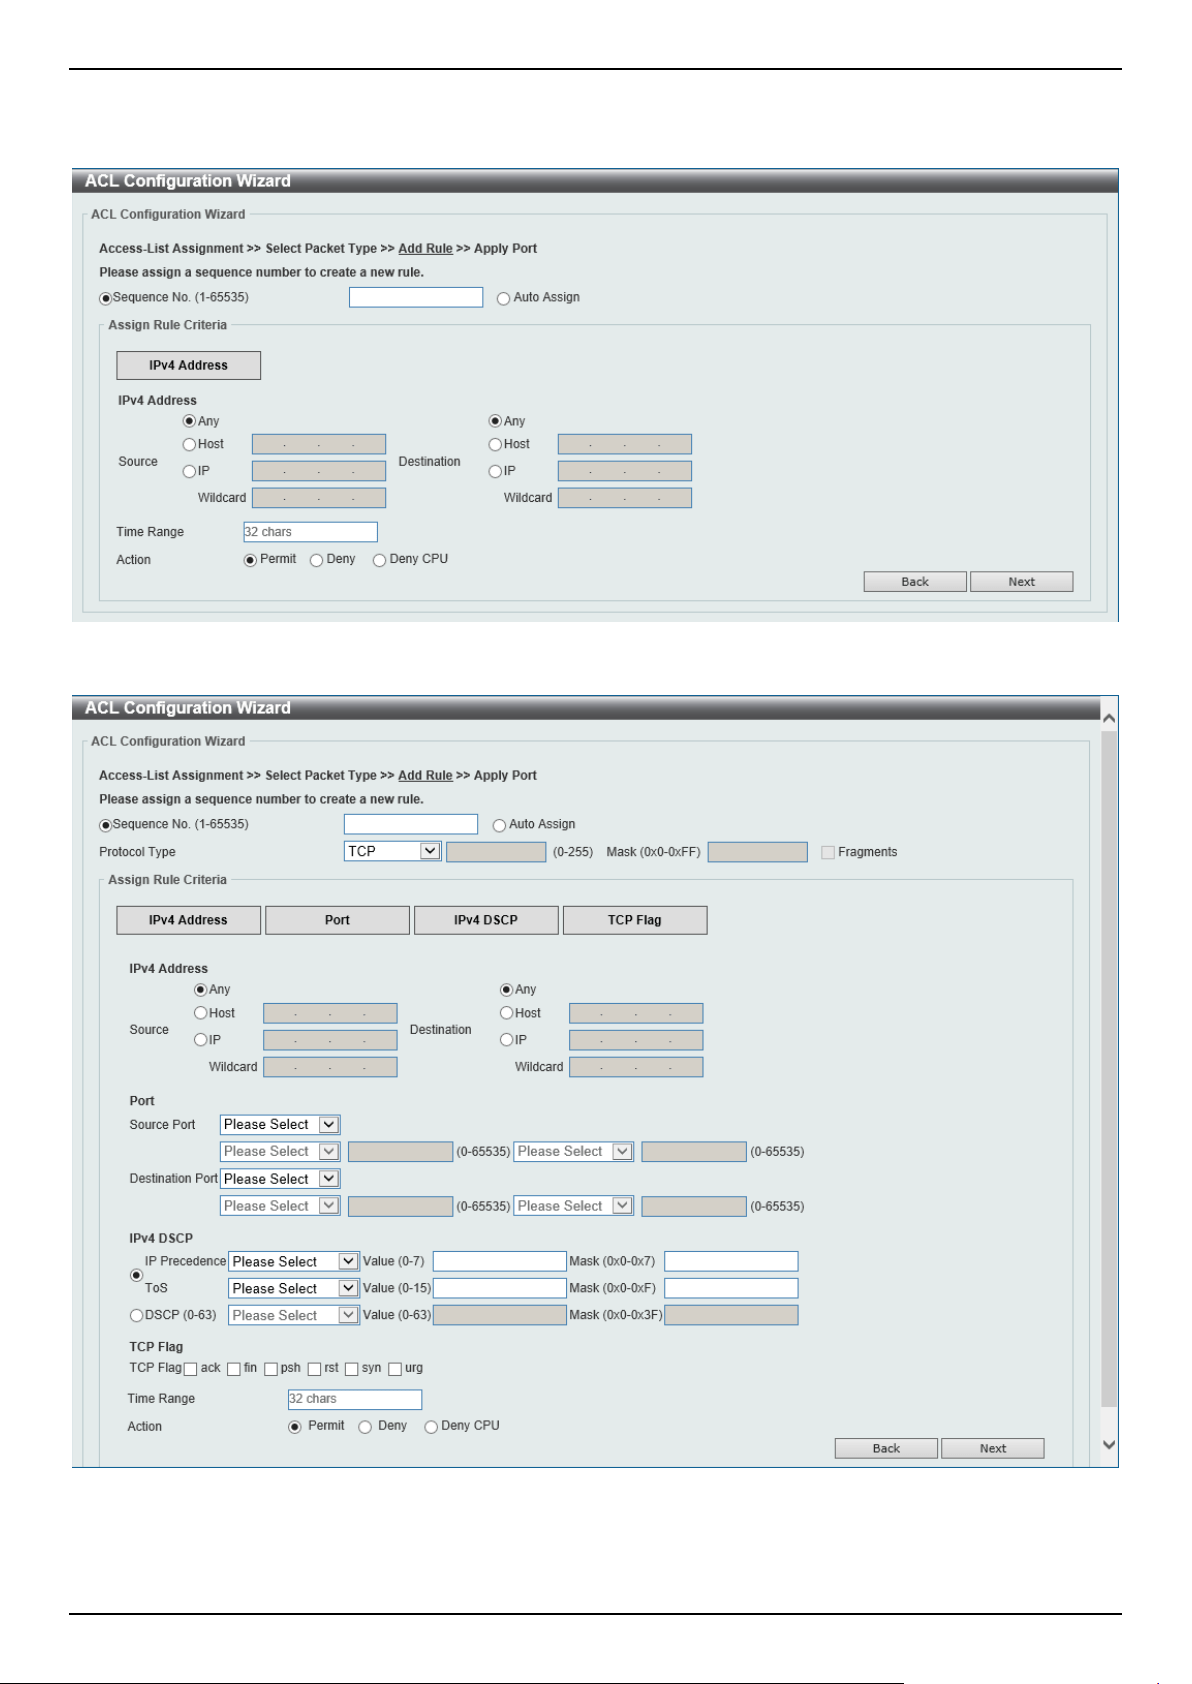Image resolution: width=1192 pixels, height=1684 pixels.
Task: Click Time Range field in lower wizard
Action: click(x=355, y=1399)
